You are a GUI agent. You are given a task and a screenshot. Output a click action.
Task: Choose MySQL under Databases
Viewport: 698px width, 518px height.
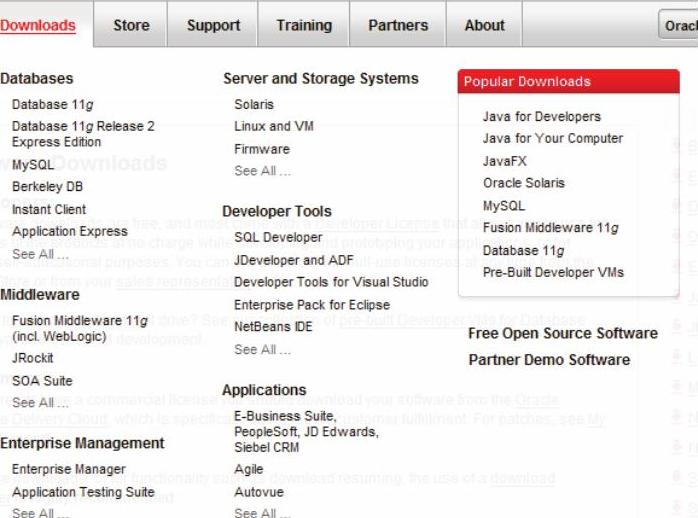click(33, 165)
